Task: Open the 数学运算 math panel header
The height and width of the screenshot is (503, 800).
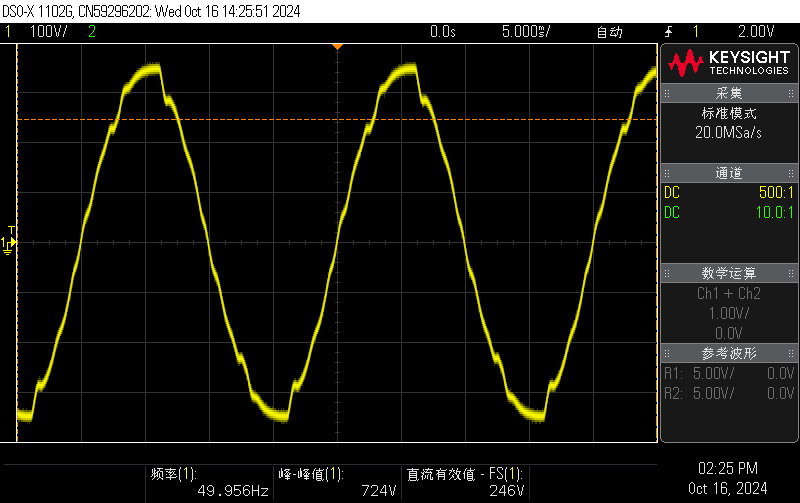Action: tap(728, 273)
